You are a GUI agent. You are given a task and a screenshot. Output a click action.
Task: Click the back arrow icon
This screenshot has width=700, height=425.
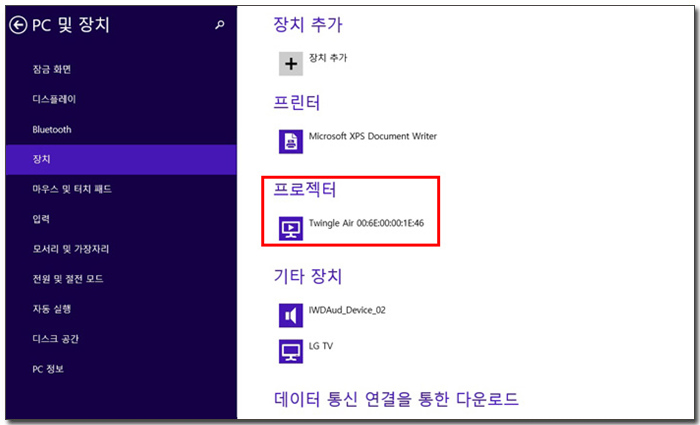[17, 26]
